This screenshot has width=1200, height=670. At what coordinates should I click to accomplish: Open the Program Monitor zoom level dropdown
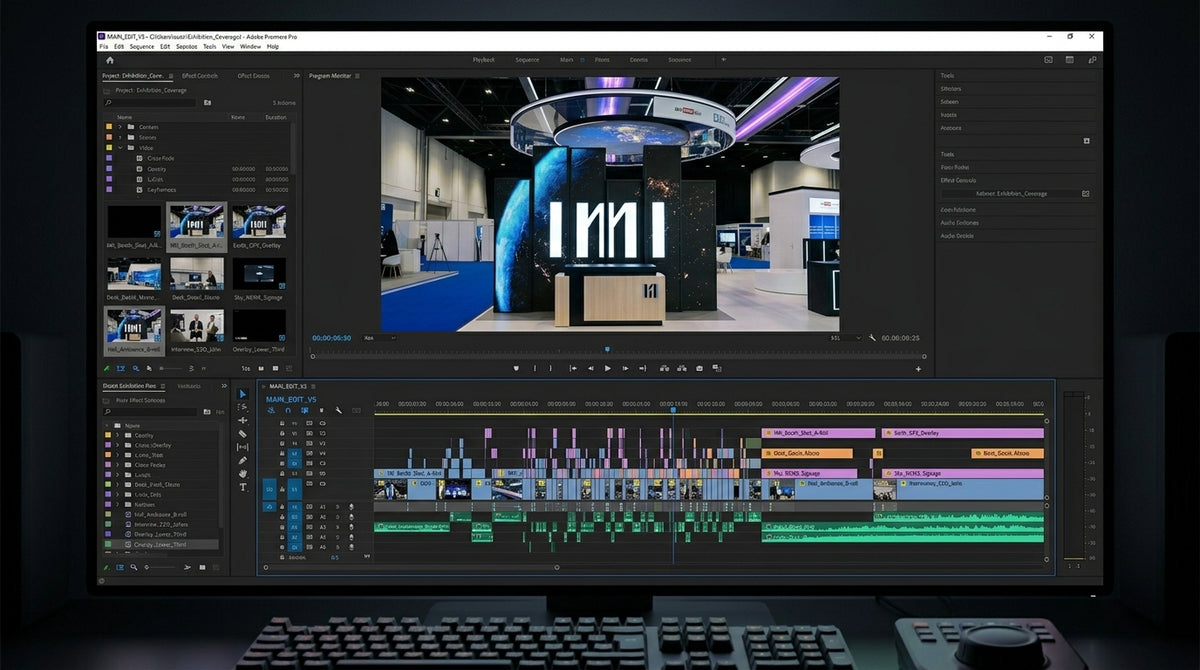(x=379, y=338)
